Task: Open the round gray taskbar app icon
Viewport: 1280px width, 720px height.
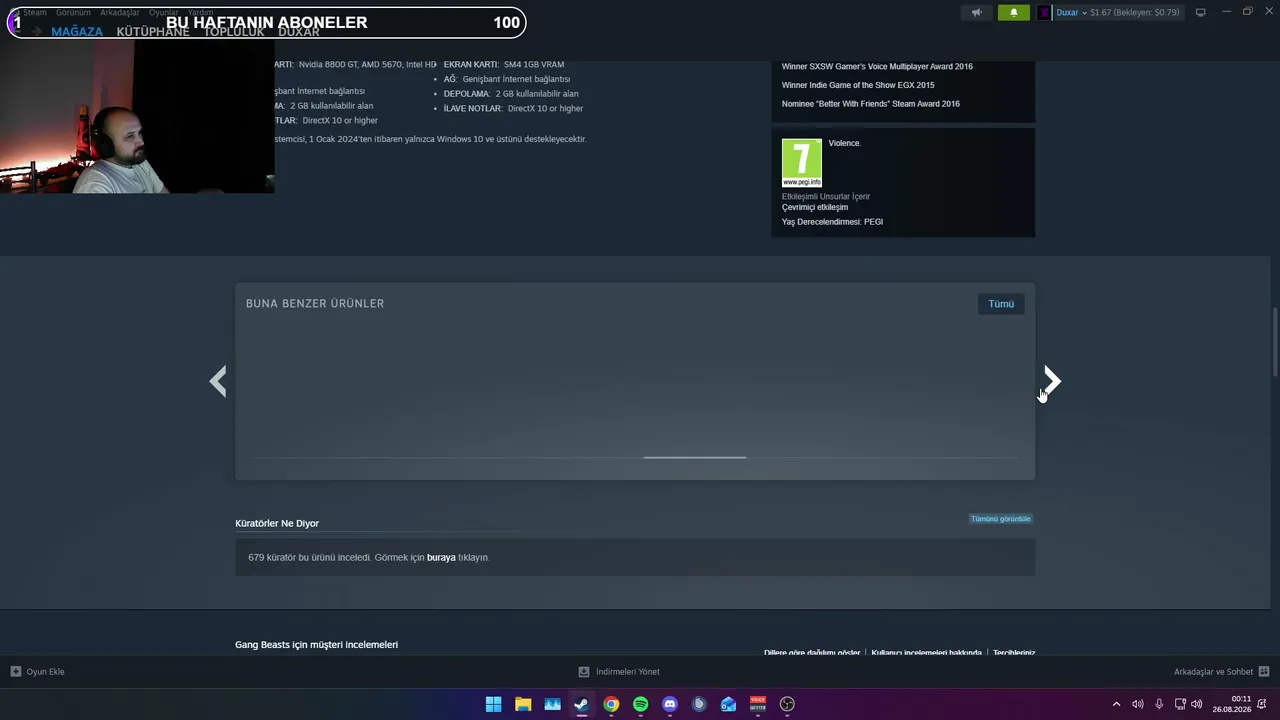Action: pos(699,704)
